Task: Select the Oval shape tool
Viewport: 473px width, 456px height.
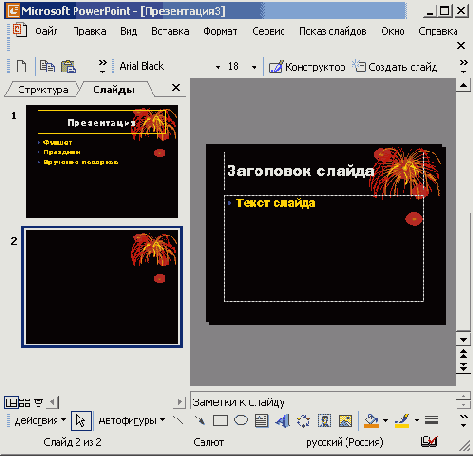Action: pos(241,421)
